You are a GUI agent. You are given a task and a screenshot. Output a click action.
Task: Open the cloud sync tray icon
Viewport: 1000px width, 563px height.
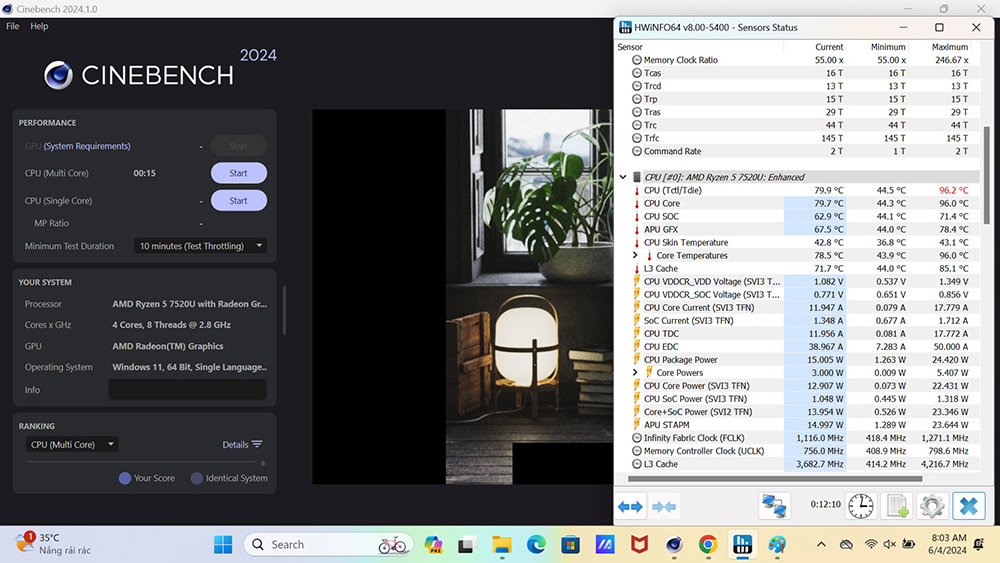(x=846, y=544)
